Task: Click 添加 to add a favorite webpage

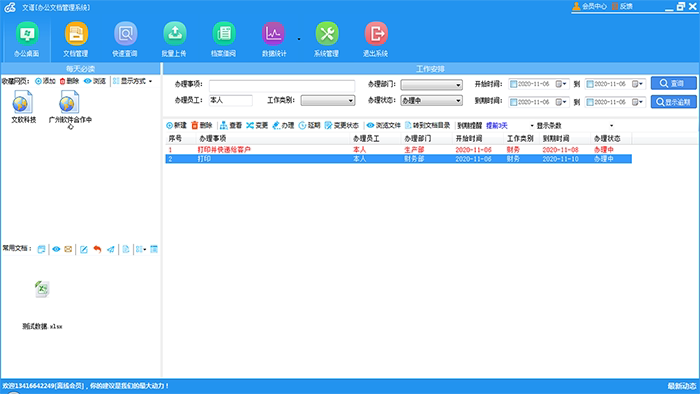Action: tap(45, 81)
